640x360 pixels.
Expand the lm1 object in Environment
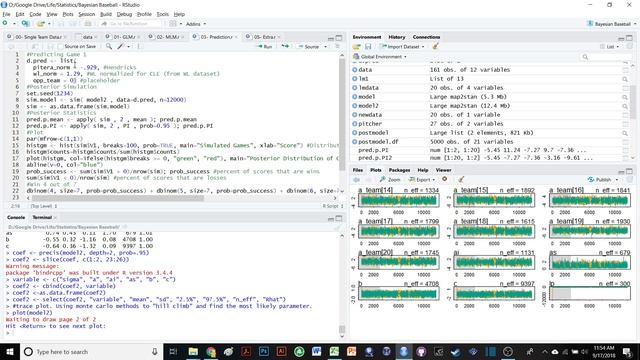[x=355, y=79]
